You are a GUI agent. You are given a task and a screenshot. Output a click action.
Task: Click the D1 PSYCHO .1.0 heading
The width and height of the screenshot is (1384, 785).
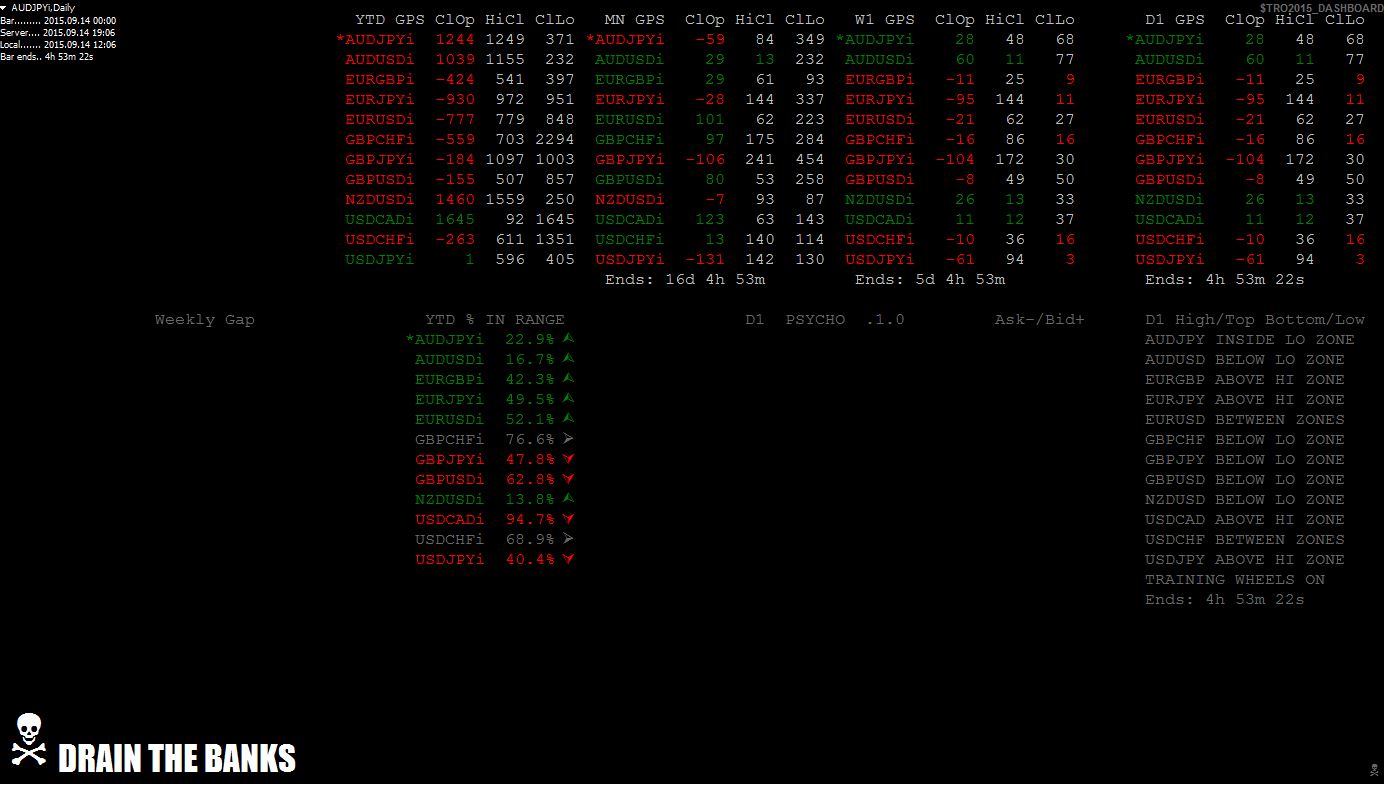click(x=825, y=320)
